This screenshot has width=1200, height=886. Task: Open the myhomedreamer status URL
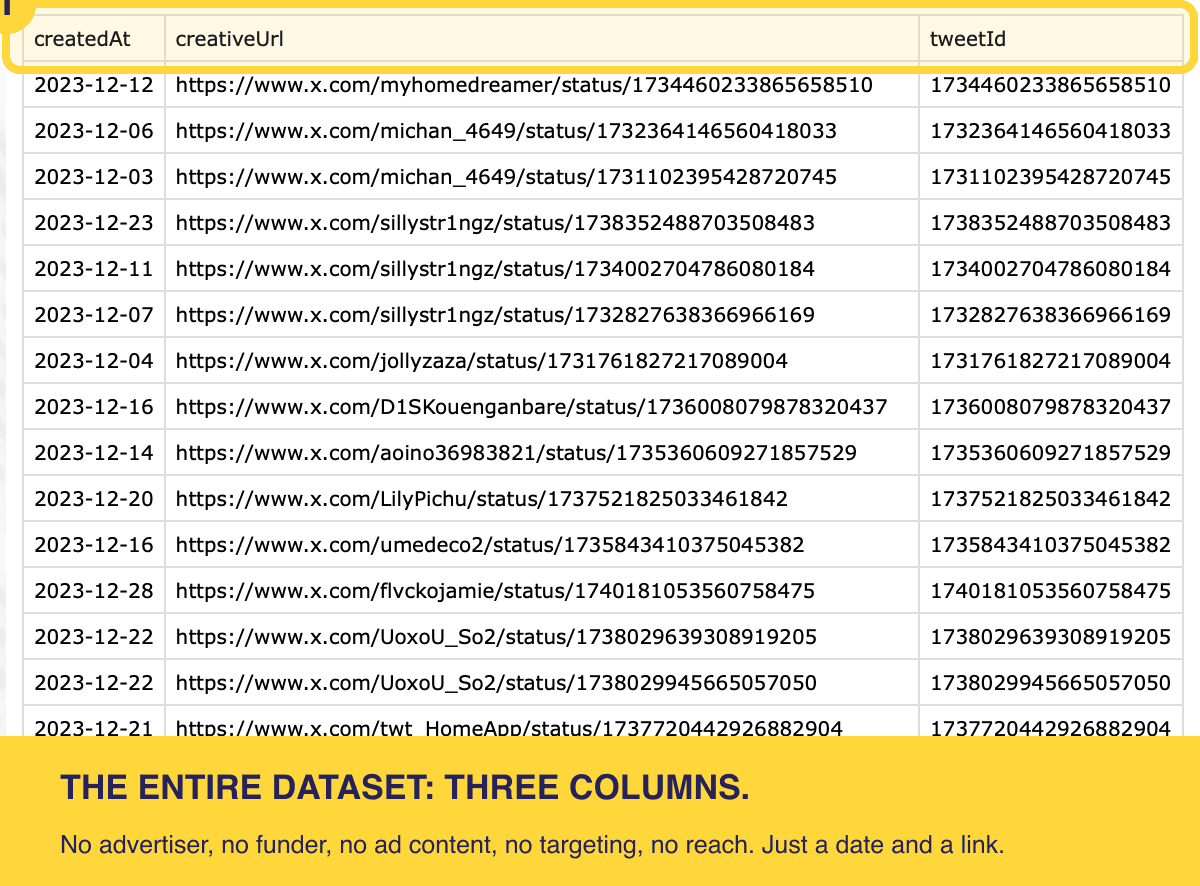pyautogui.click(x=524, y=85)
